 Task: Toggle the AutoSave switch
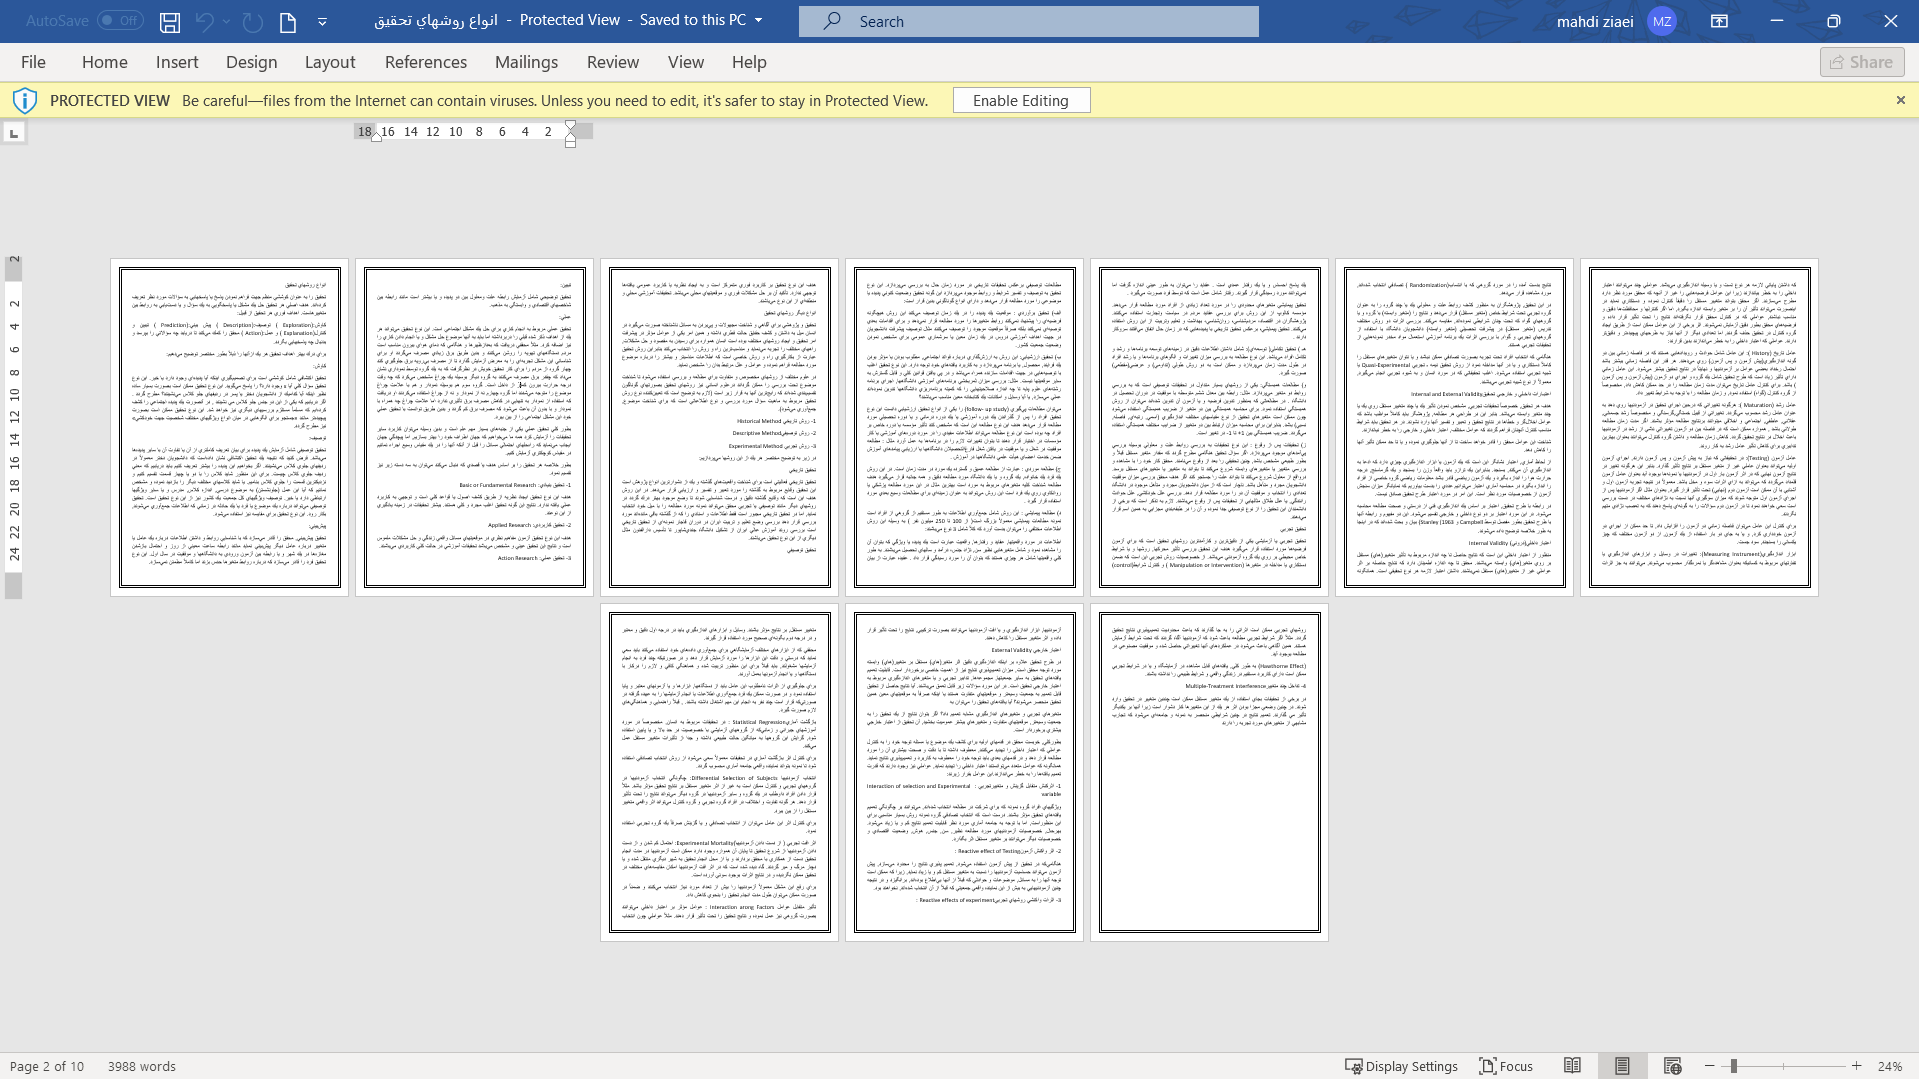click(x=121, y=20)
